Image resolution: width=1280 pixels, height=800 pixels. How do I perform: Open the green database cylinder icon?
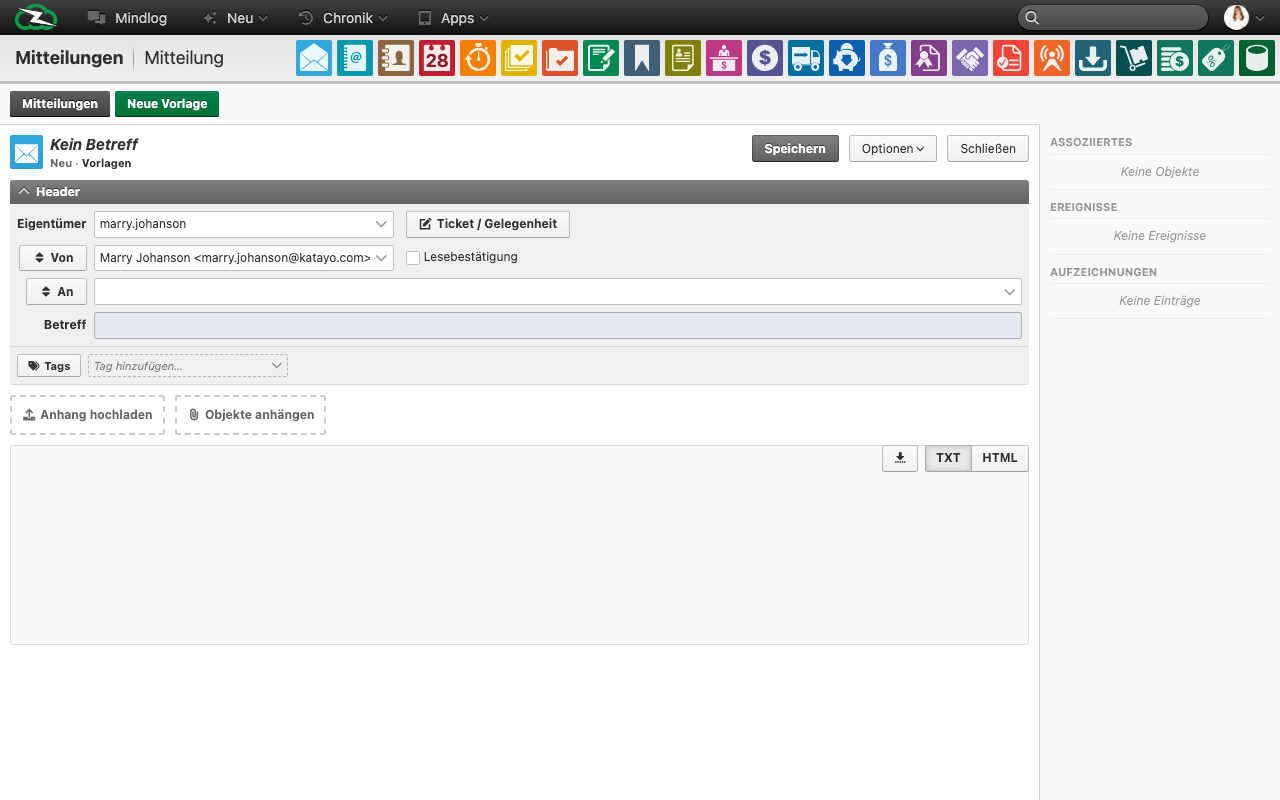click(1257, 58)
